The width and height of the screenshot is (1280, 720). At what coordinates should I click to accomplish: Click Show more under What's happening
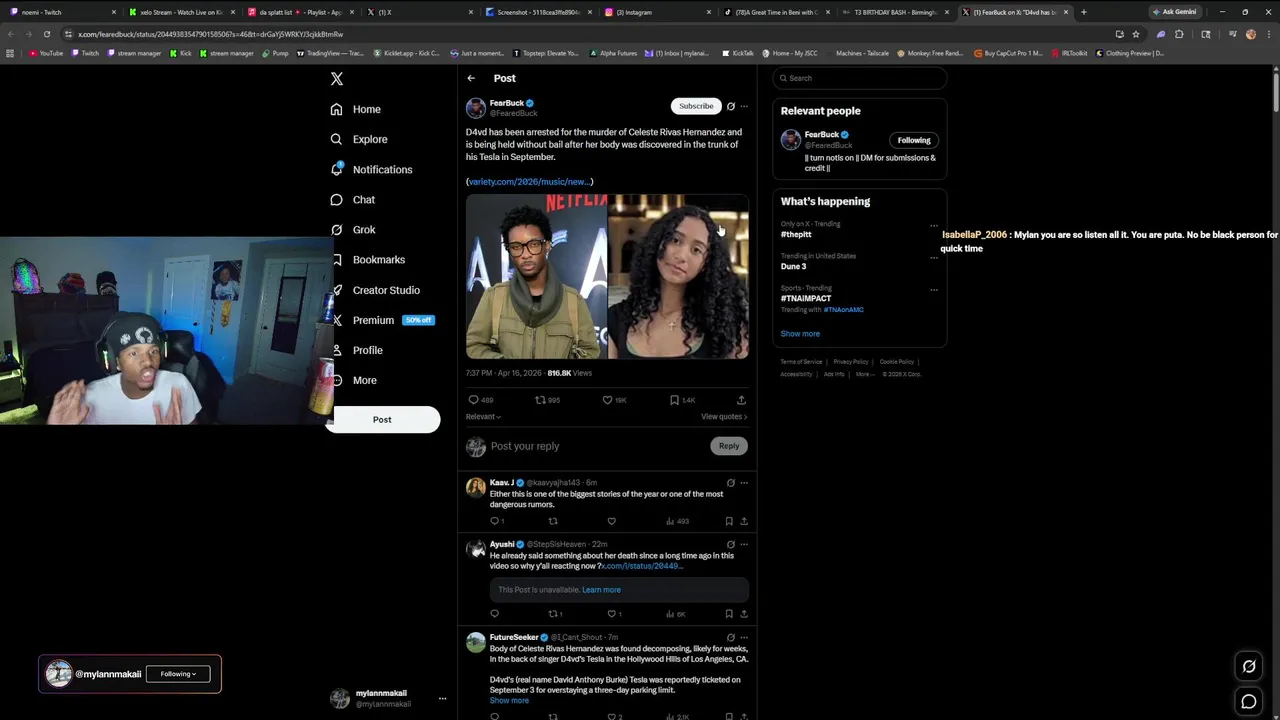click(800, 334)
